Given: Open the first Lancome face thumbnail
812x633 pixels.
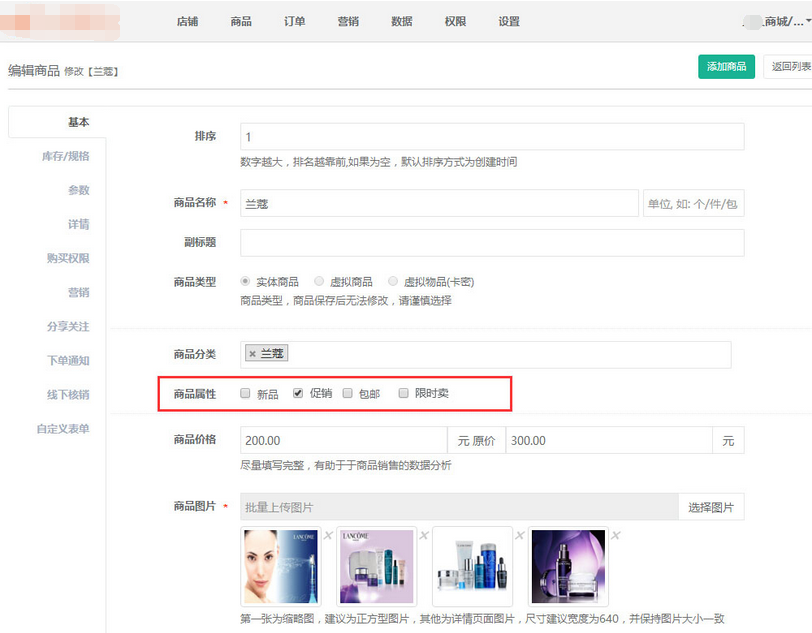Looking at the screenshot, I should pos(280,567).
